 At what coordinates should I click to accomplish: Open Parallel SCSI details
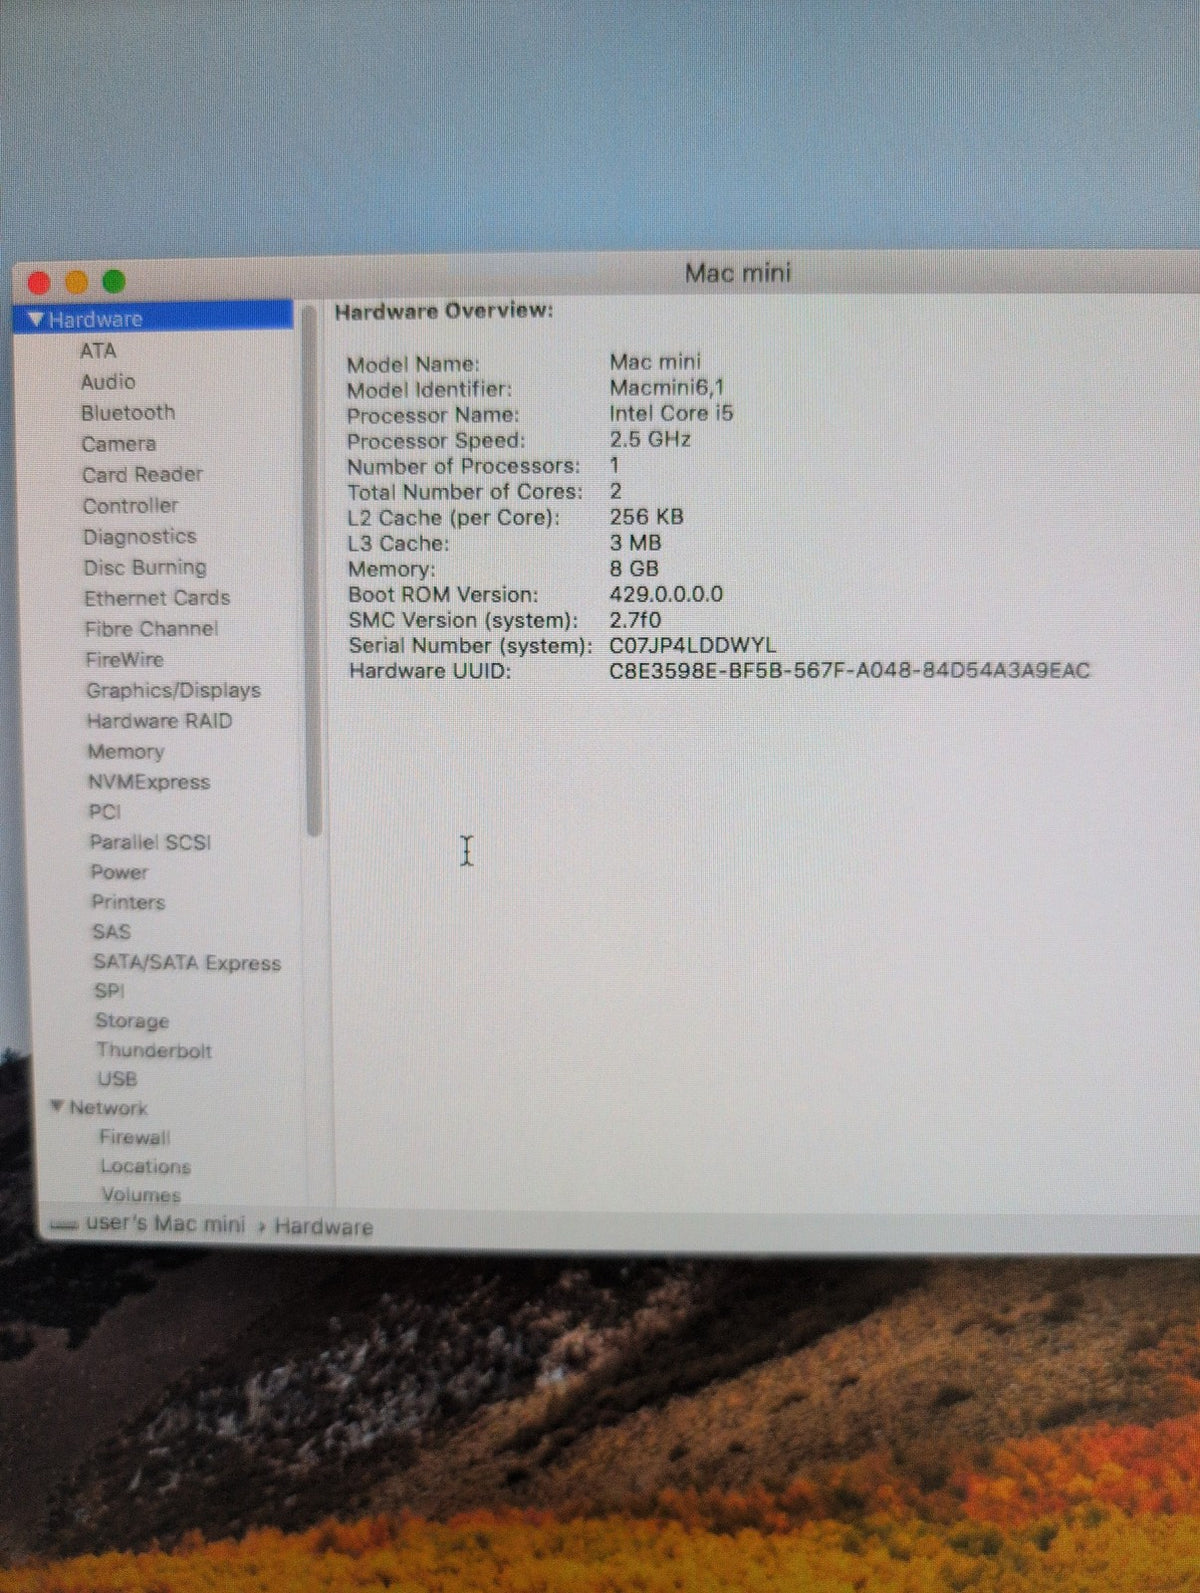click(x=150, y=842)
